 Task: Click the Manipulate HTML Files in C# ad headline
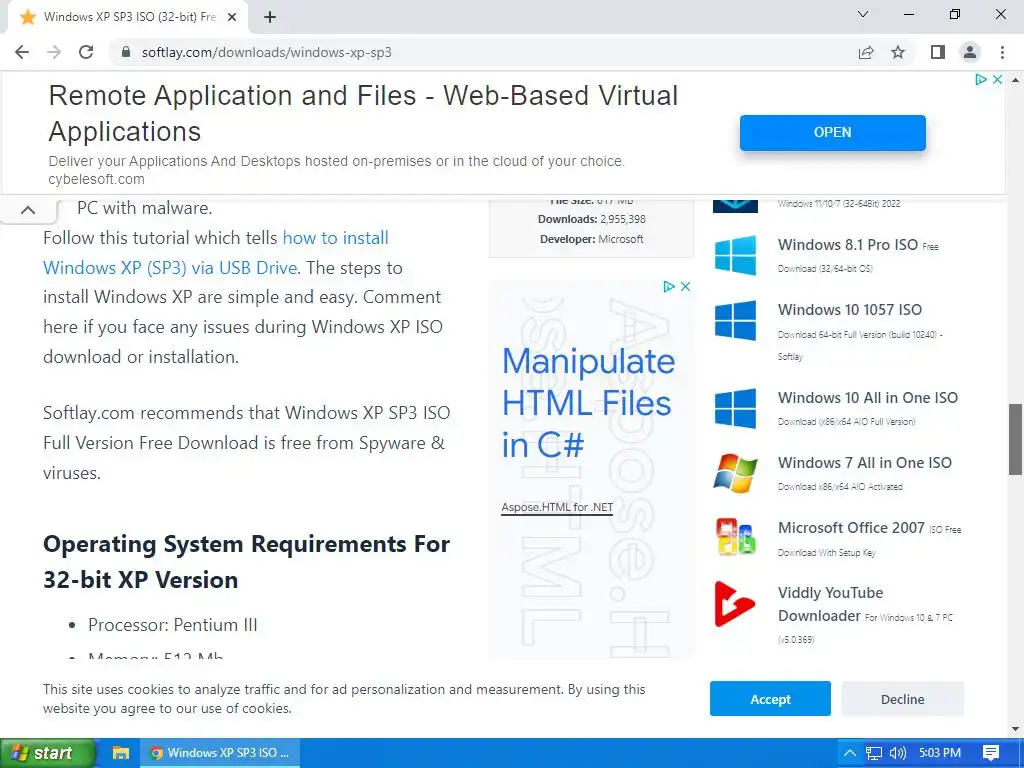coord(588,403)
